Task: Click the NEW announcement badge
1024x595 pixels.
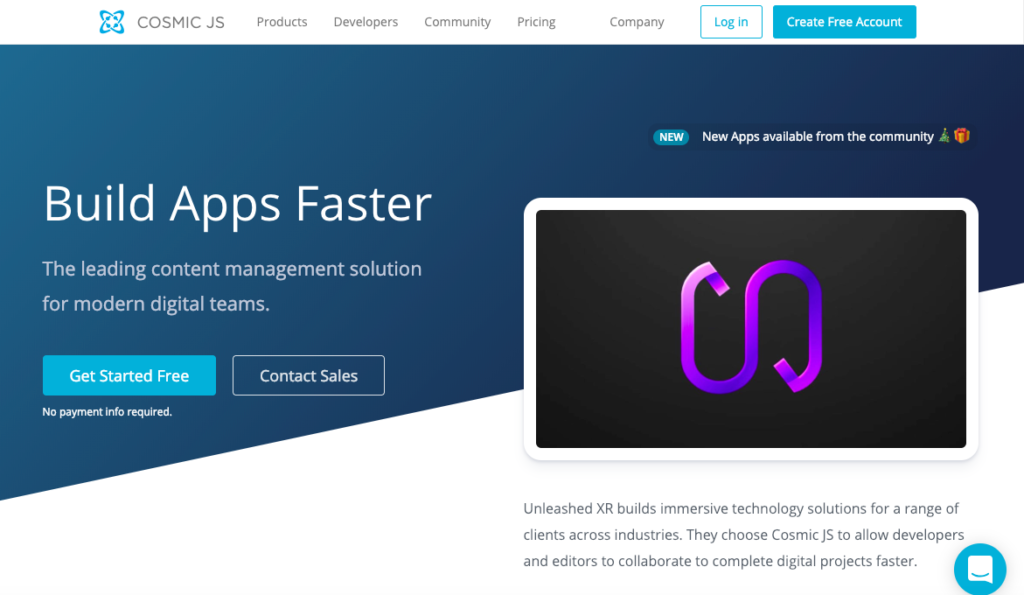Action: [x=670, y=137]
